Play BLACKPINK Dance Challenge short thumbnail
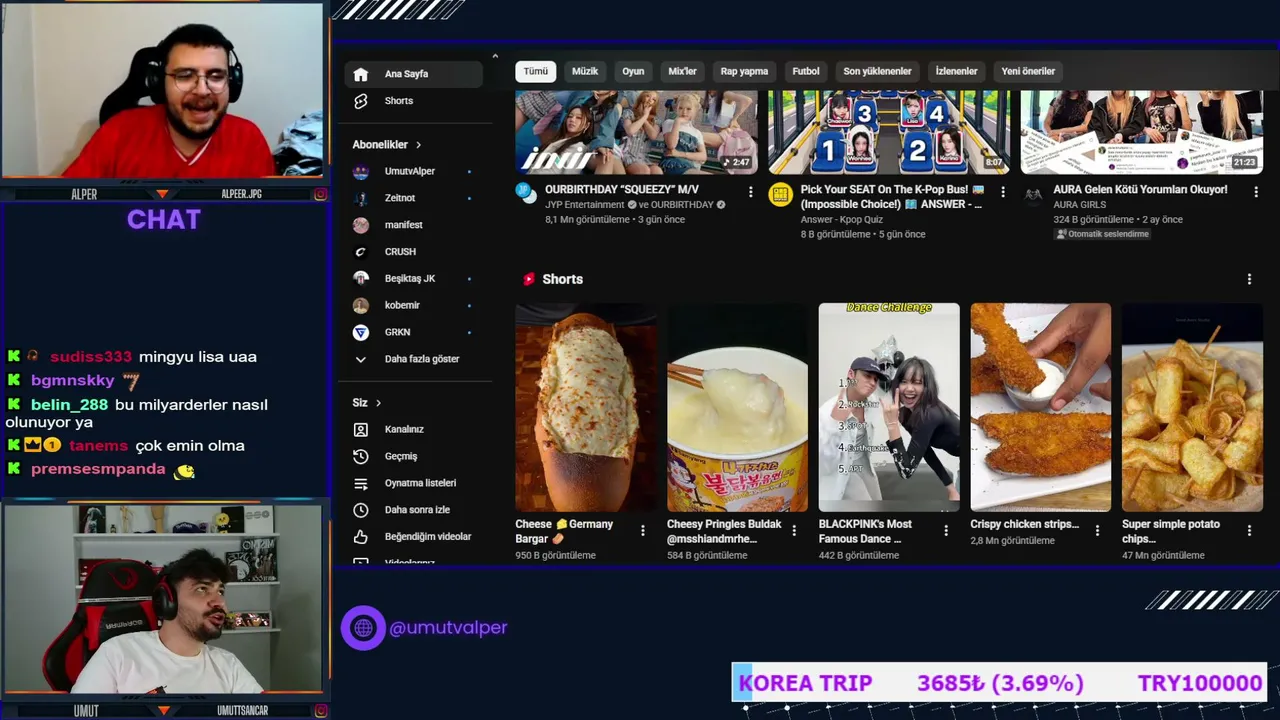Screen dimensions: 1280x720 point(889,407)
